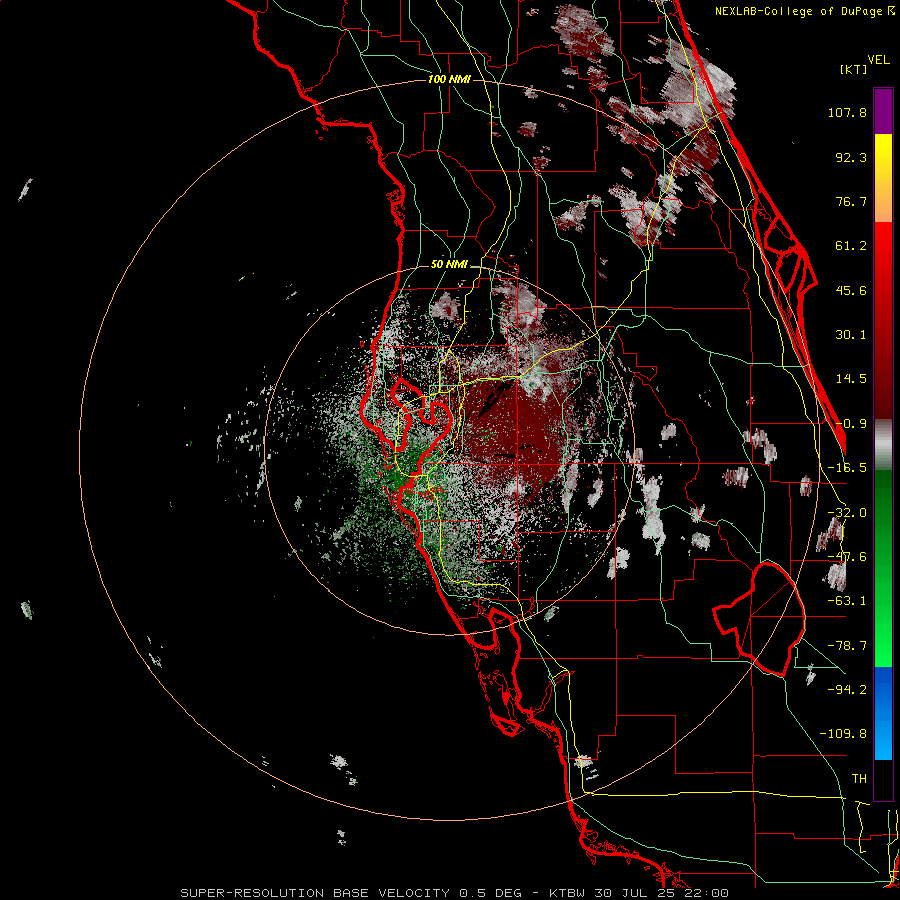The image size is (900, 900).
Task: Select the -78.7 scale value
Action: click(x=847, y=646)
